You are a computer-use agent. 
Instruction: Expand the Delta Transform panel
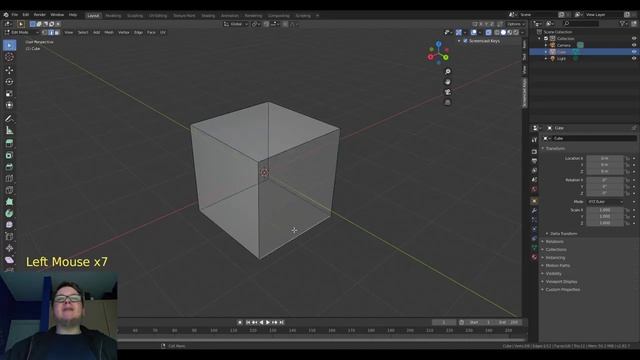pos(563,233)
